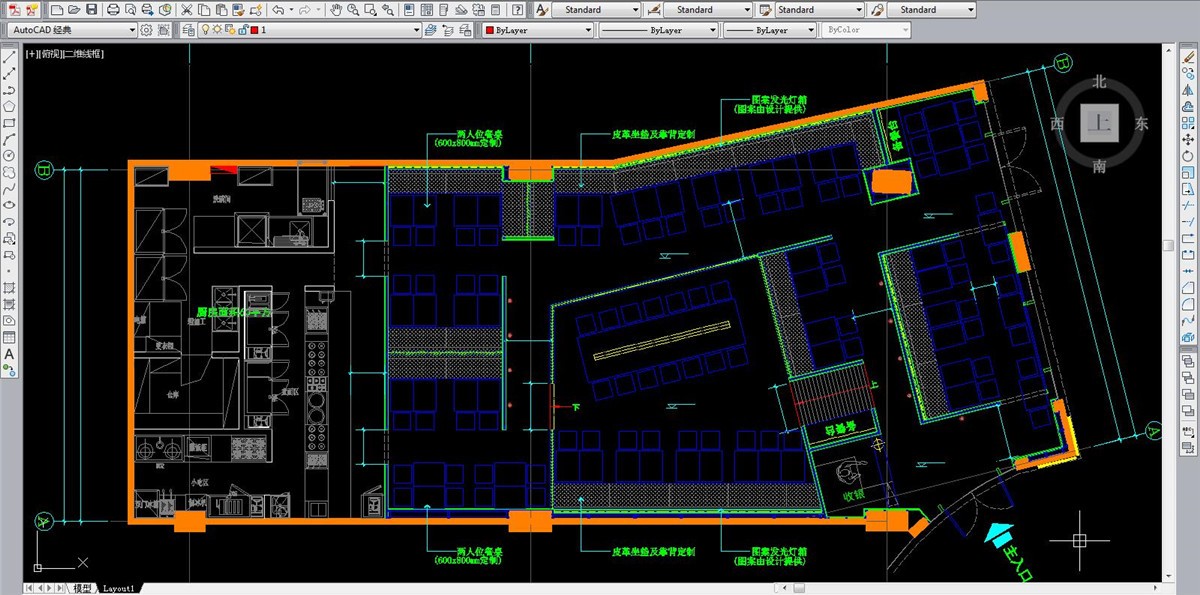Viewport: 1200px width, 595px height.
Task: Switch to the Layout1 tab
Action: [x=118, y=589]
